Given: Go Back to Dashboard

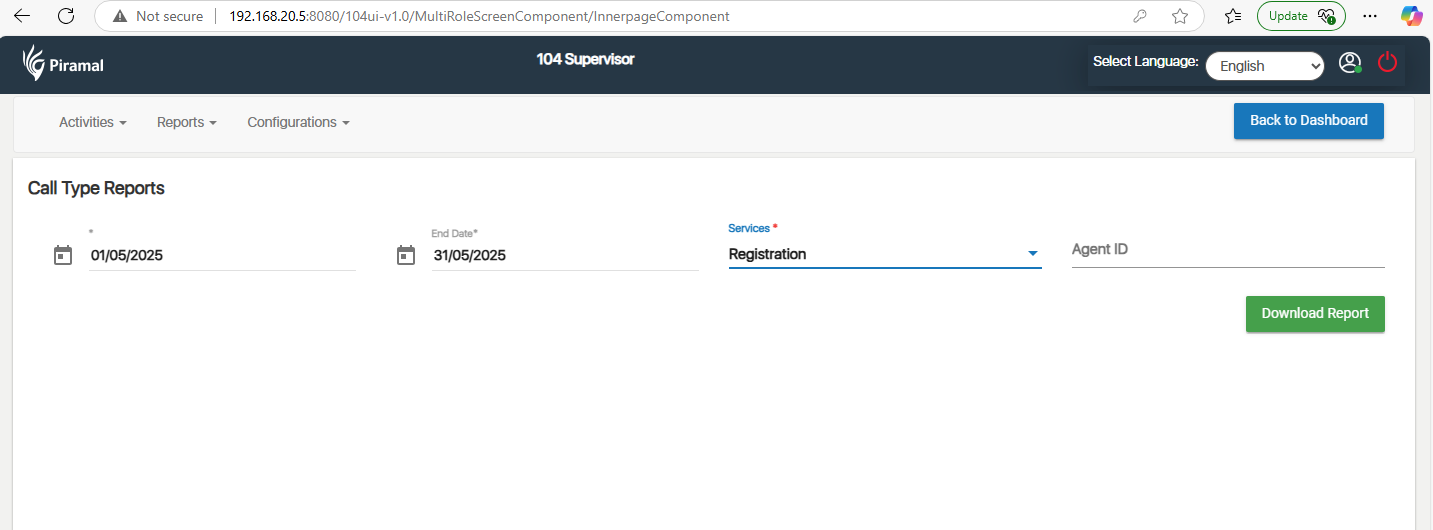Looking at the screenshot, I should click(x=1308, y=120).
